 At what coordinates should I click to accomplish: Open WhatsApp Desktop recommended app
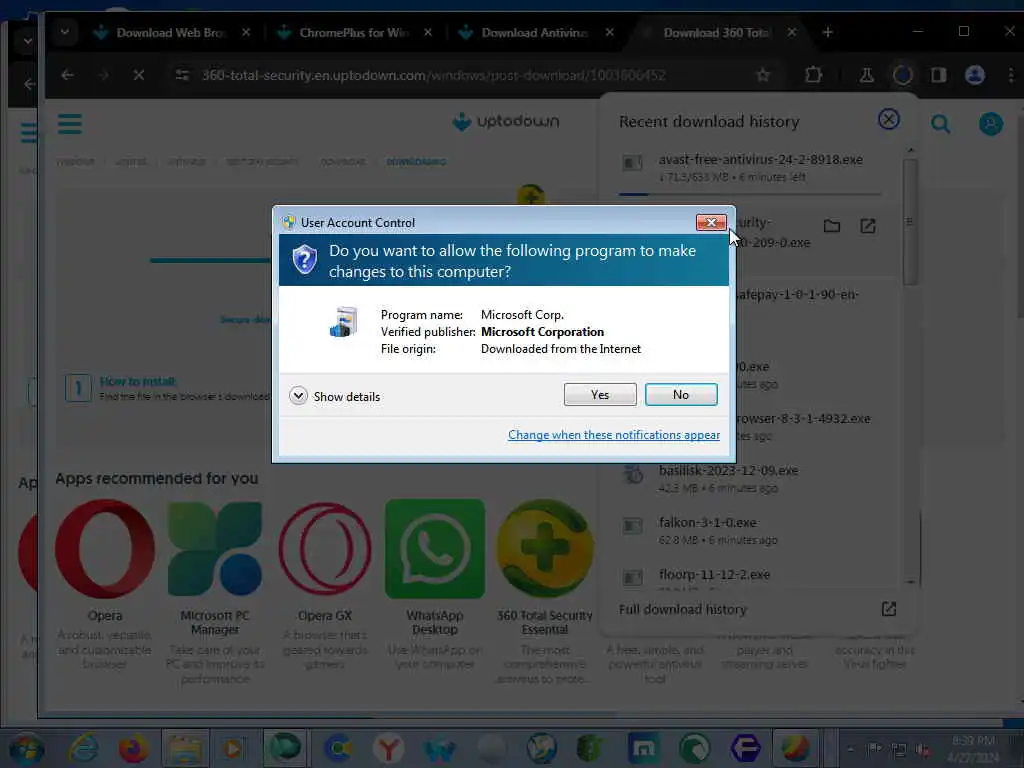point(435,549)
